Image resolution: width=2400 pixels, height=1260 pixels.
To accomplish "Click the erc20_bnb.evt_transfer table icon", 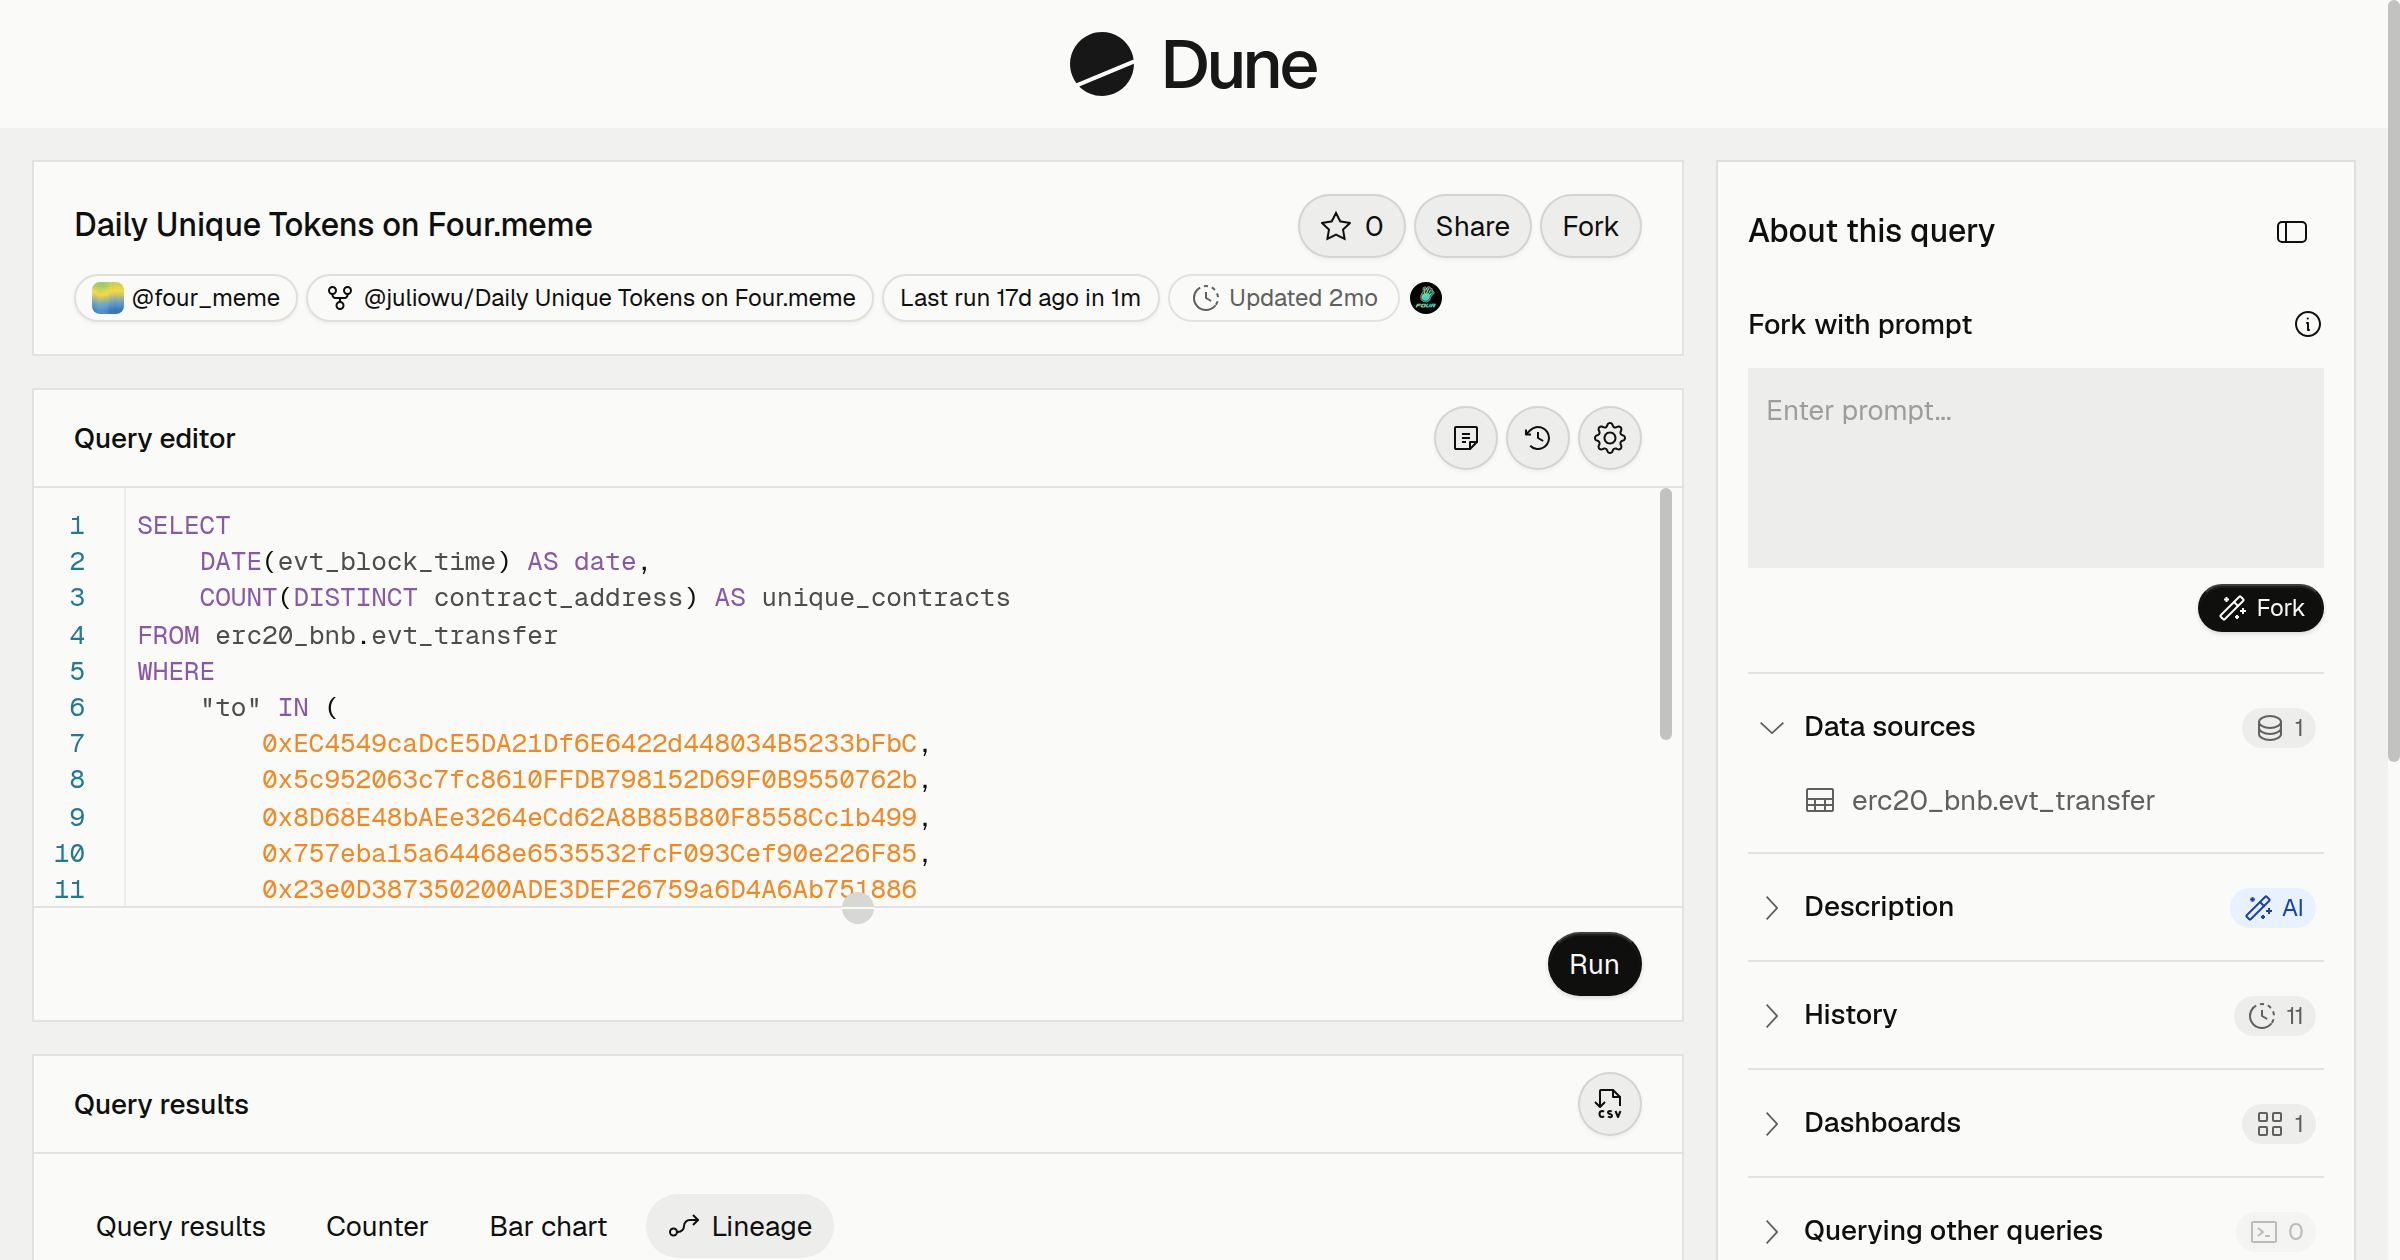I will click(x=1819, y=800).
